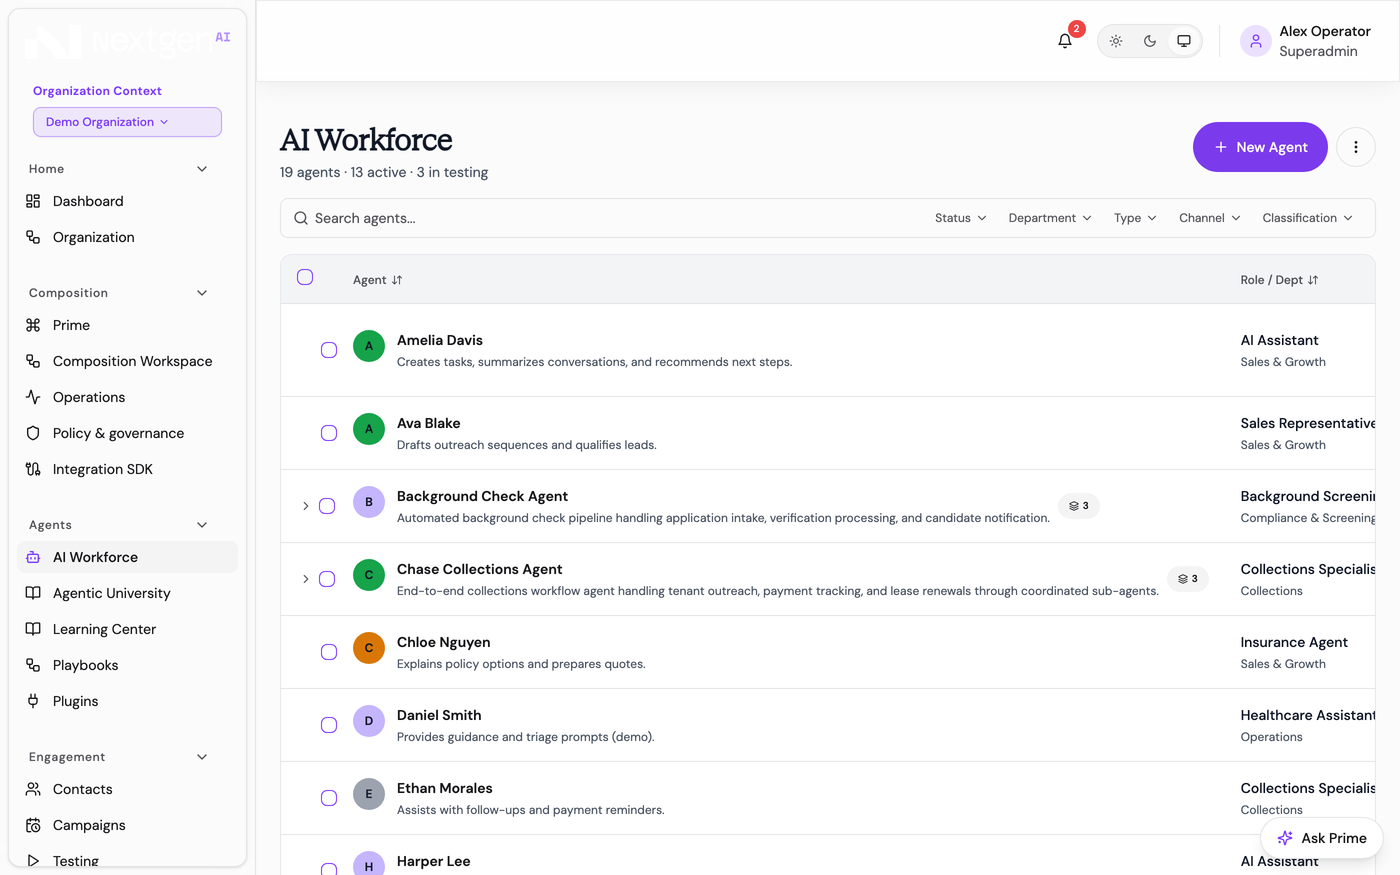The image size is (1400, 875).
Task: Click the Daniel Smith avatar
Action: coord(369,721)
